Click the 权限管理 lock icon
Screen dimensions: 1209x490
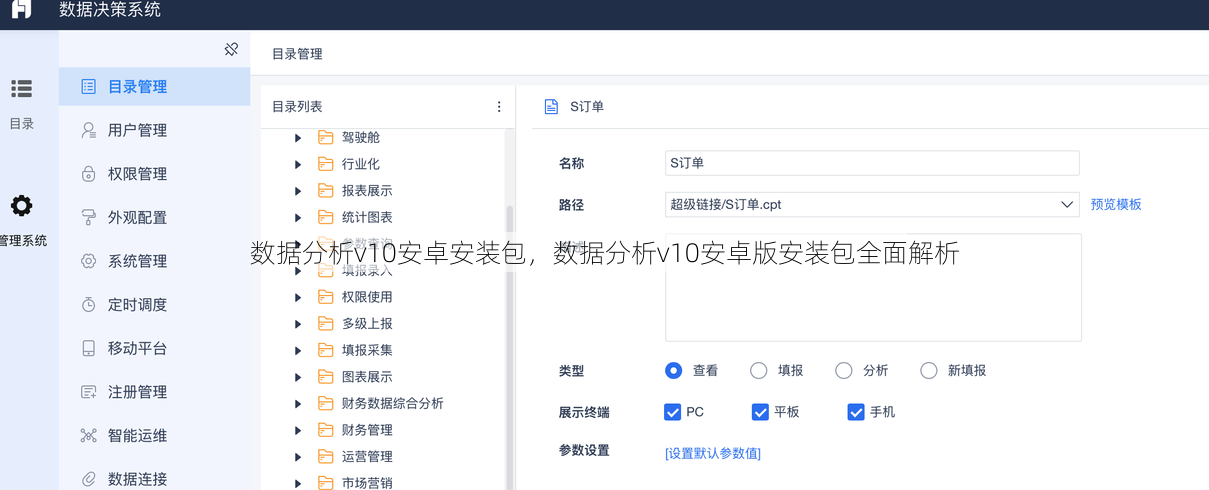click(x=88, y=174)
